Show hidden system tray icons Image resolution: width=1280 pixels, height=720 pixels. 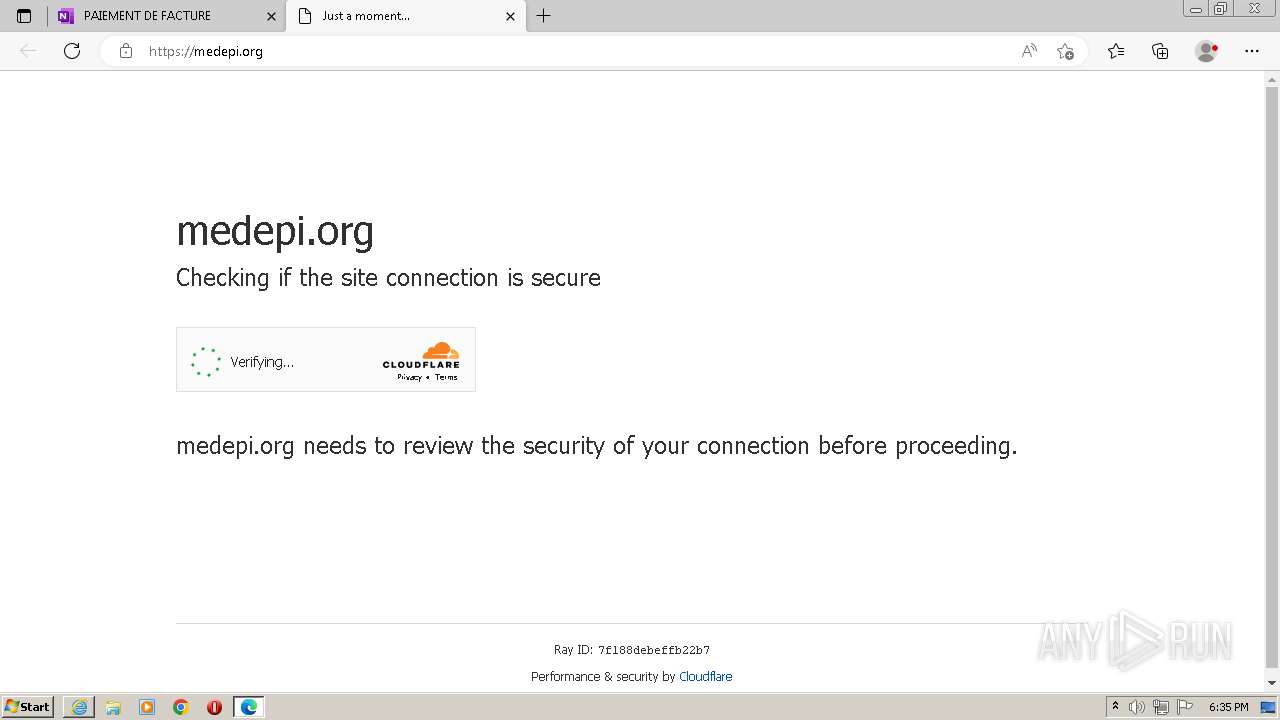tap(1115, 707)
